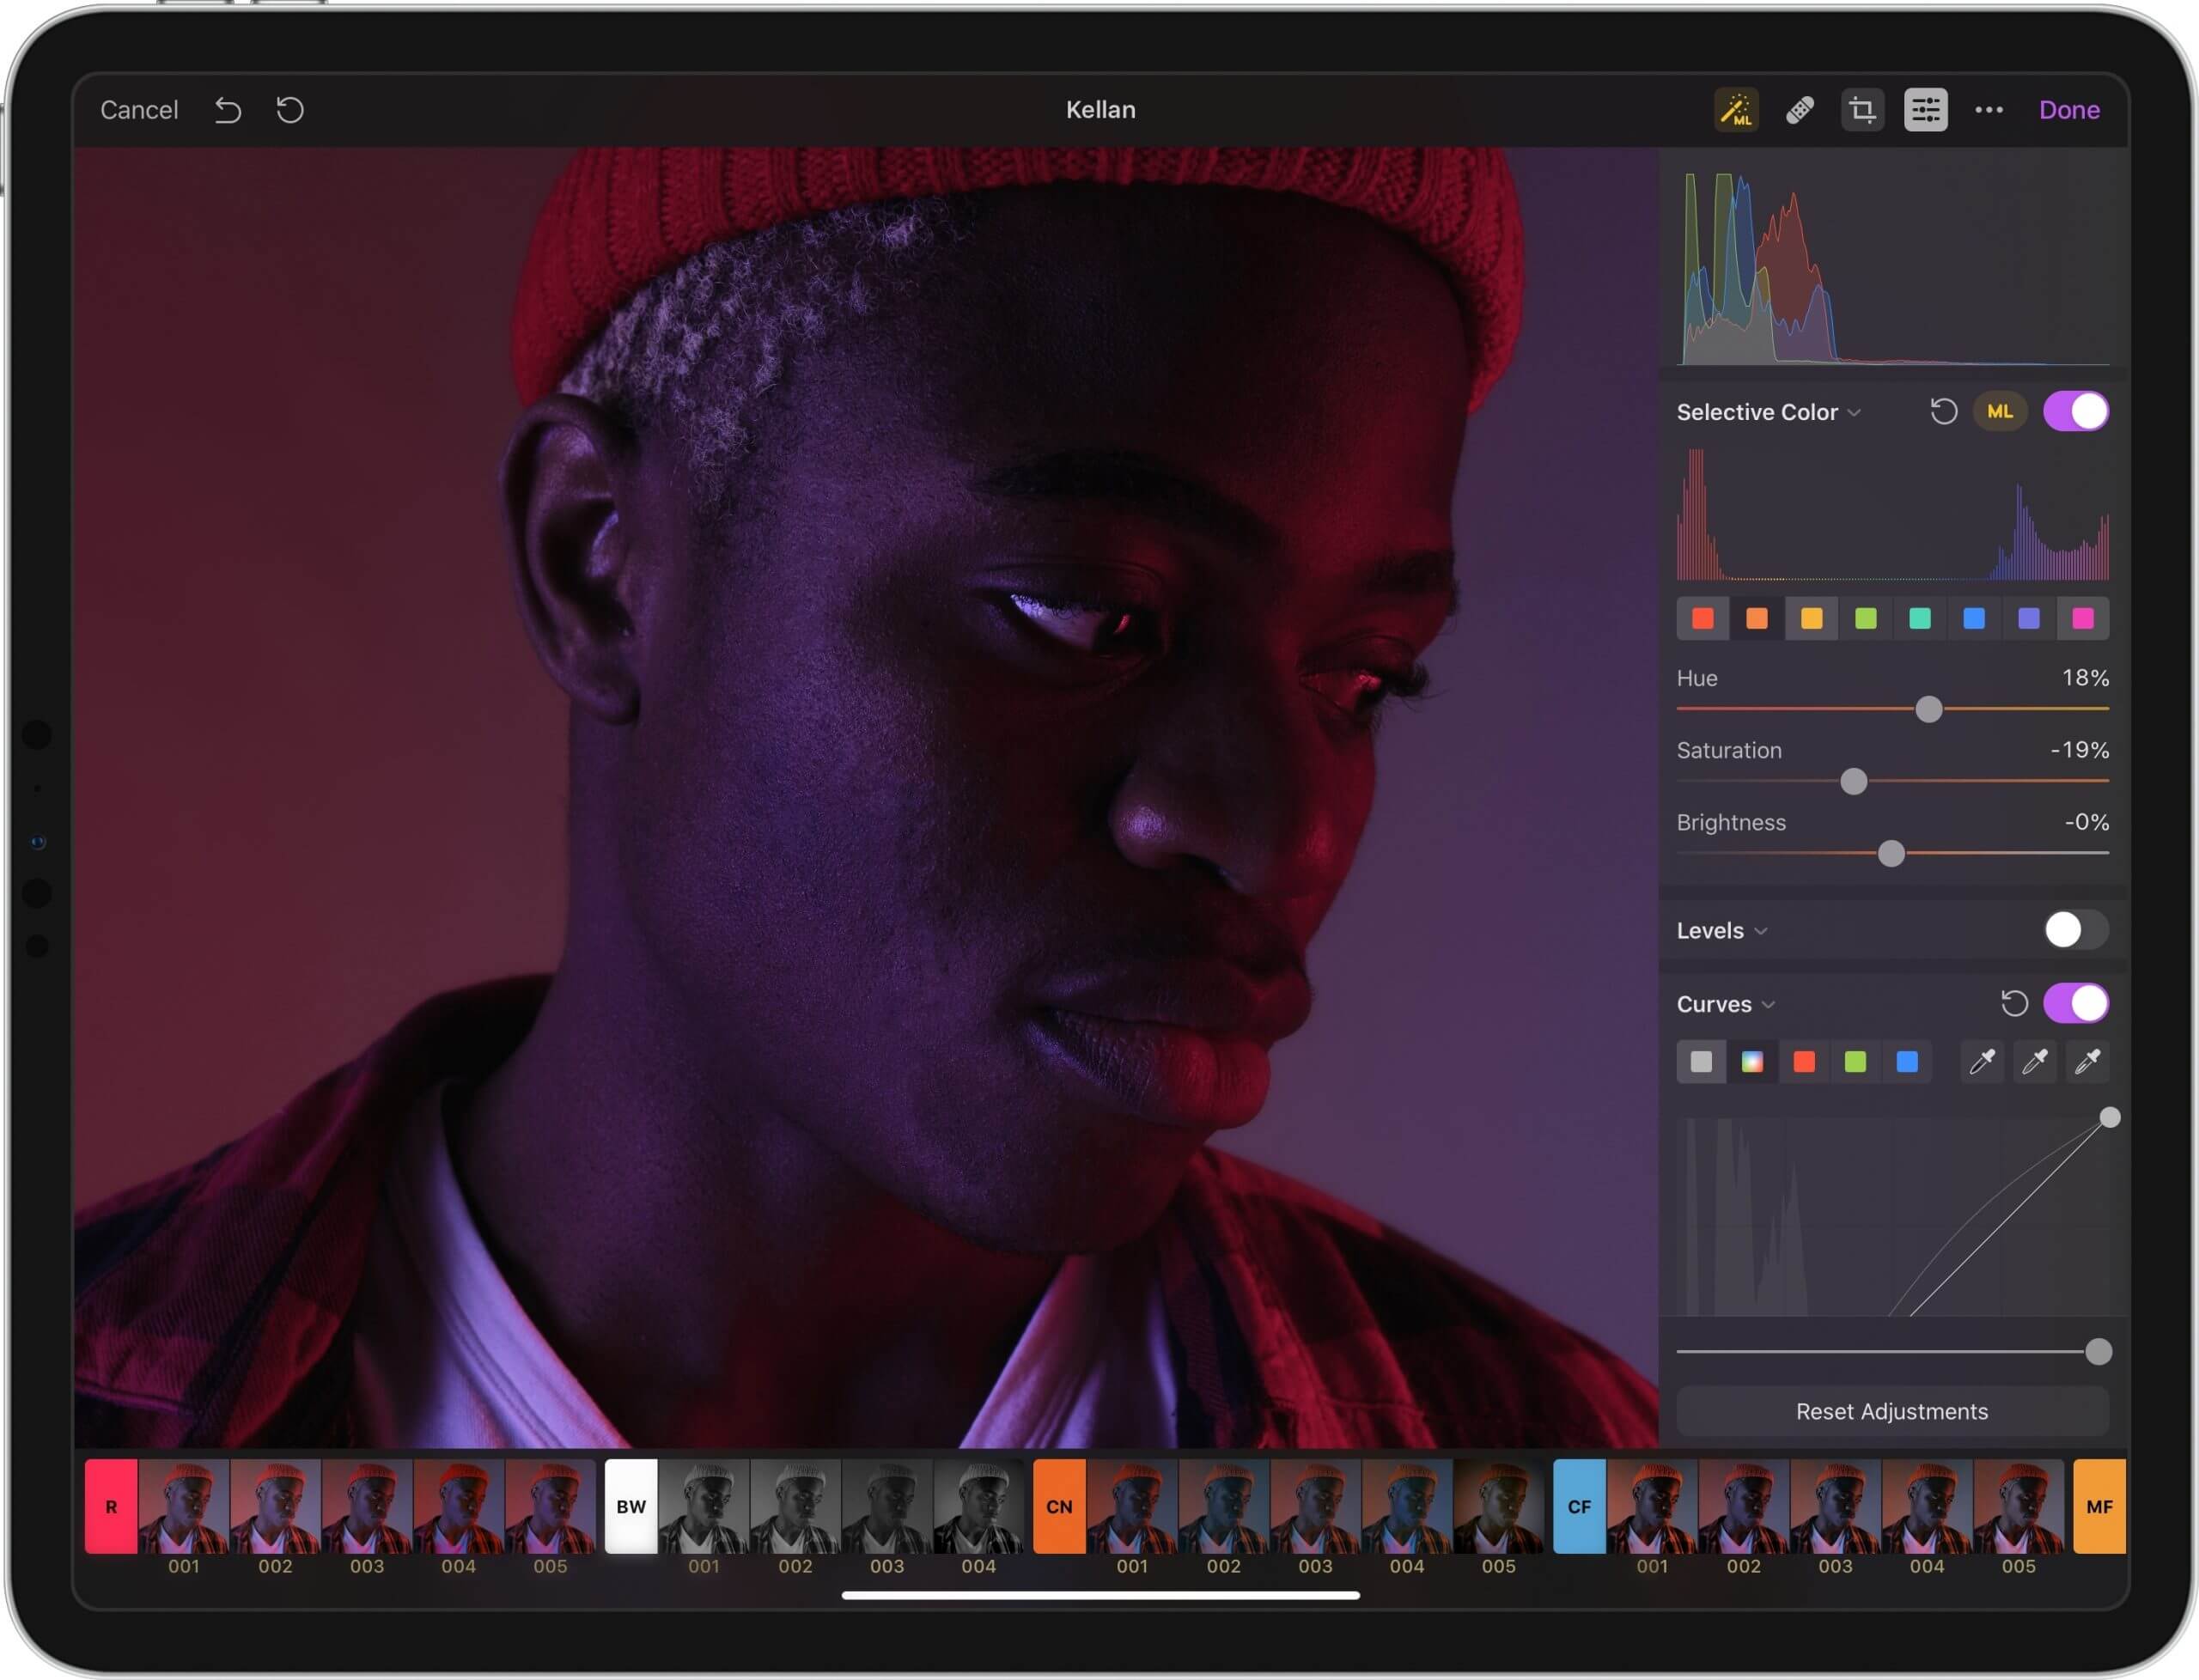Image resolution: width=2199 pixels, height=1680 pixels.
Task: Reset Curves adjustment
Action: [x=2014, y=1003]
